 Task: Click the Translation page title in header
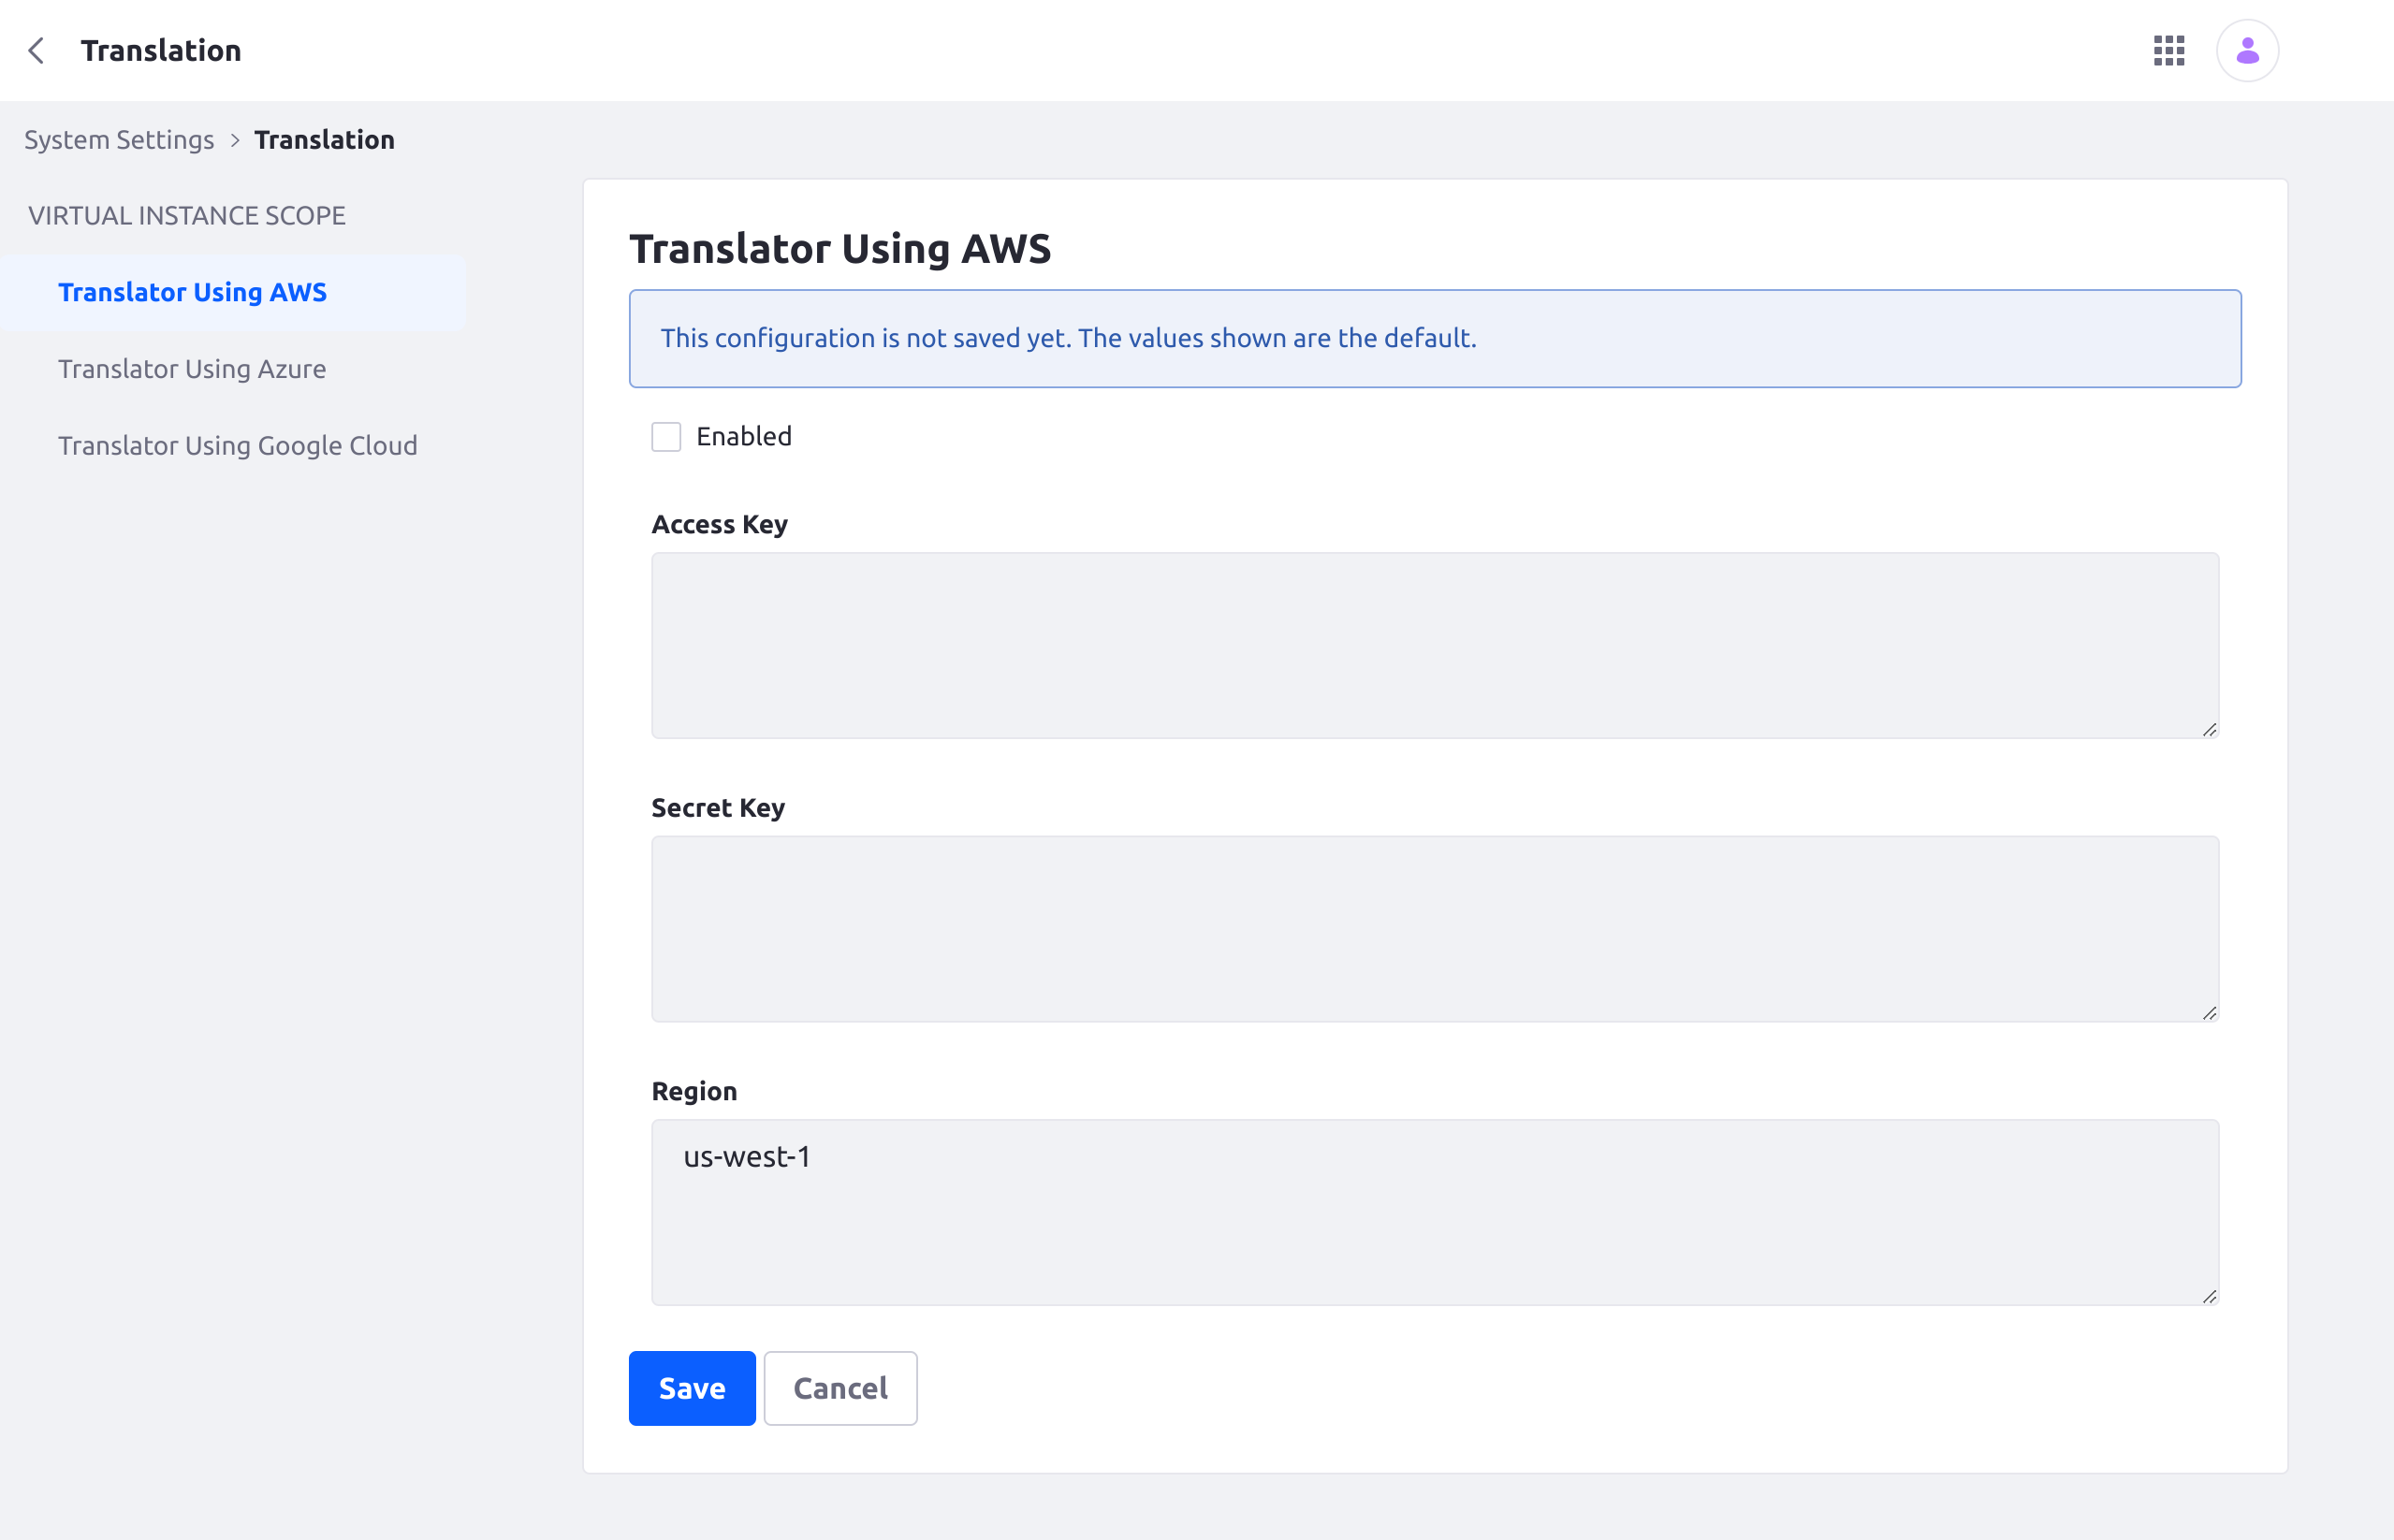[x=161, y=50]
